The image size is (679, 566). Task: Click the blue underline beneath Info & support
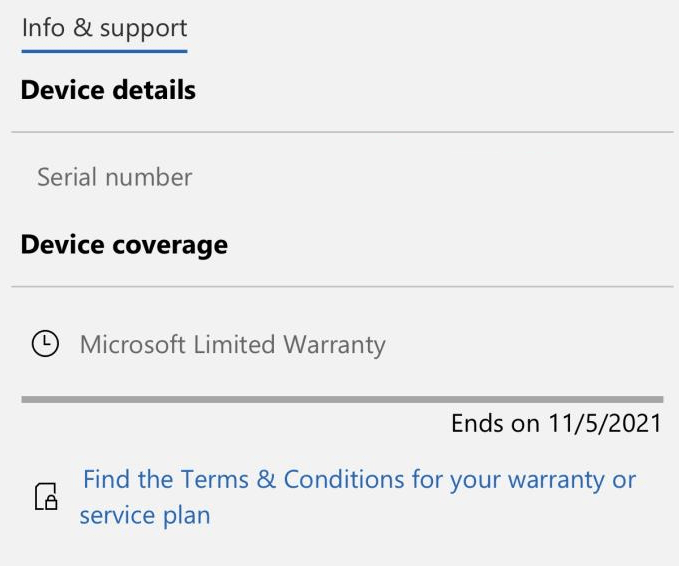(104, 50)
